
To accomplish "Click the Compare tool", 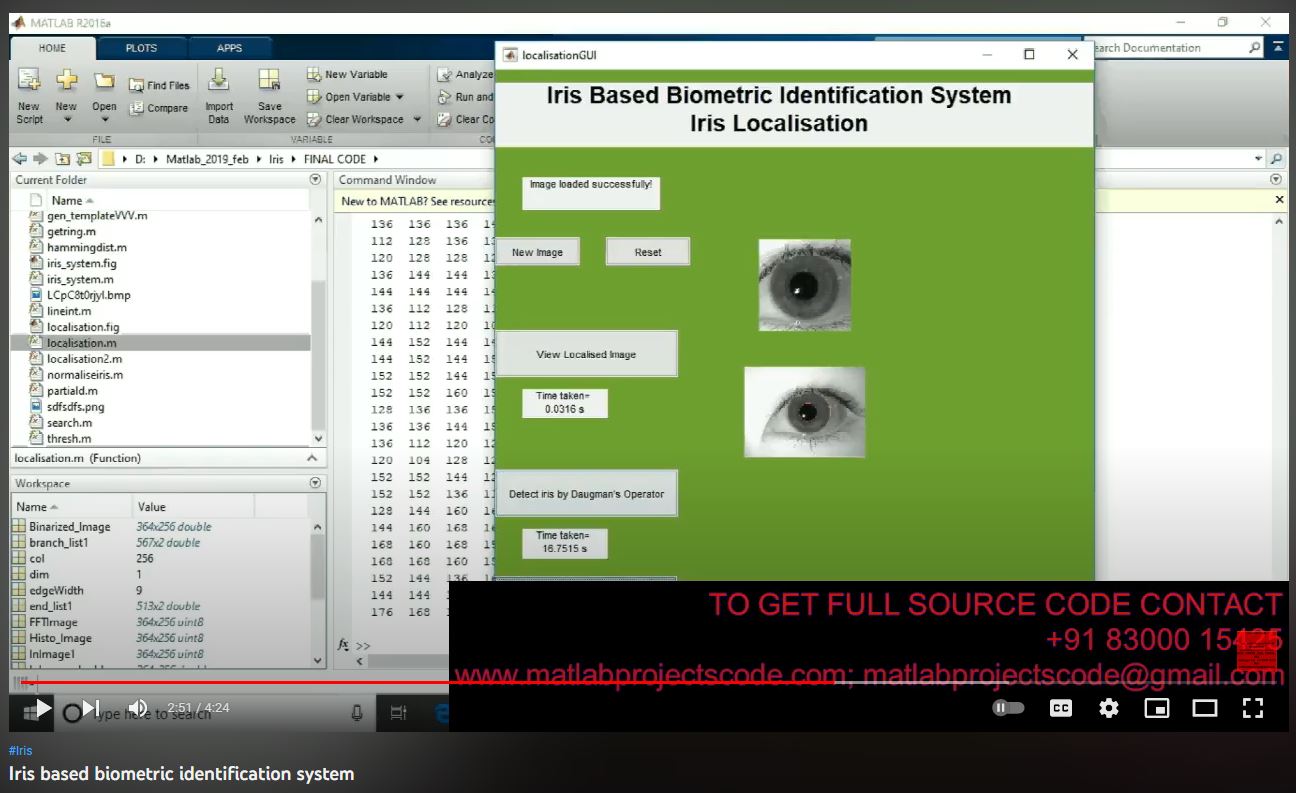I will (x=158, y=108).
